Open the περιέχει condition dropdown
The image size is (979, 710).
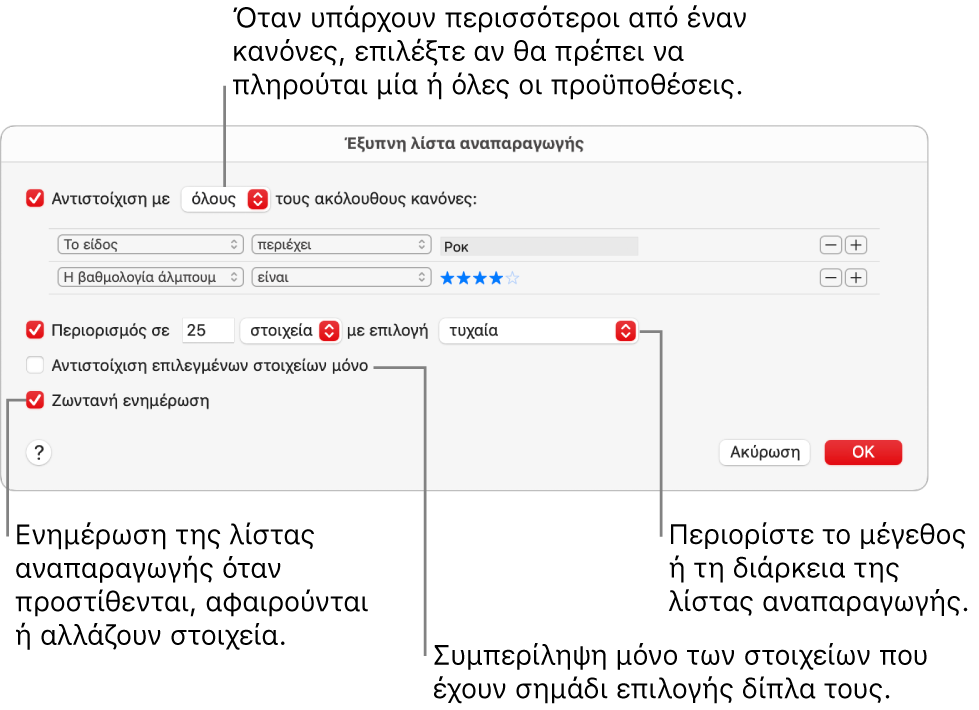pos(341,244)
